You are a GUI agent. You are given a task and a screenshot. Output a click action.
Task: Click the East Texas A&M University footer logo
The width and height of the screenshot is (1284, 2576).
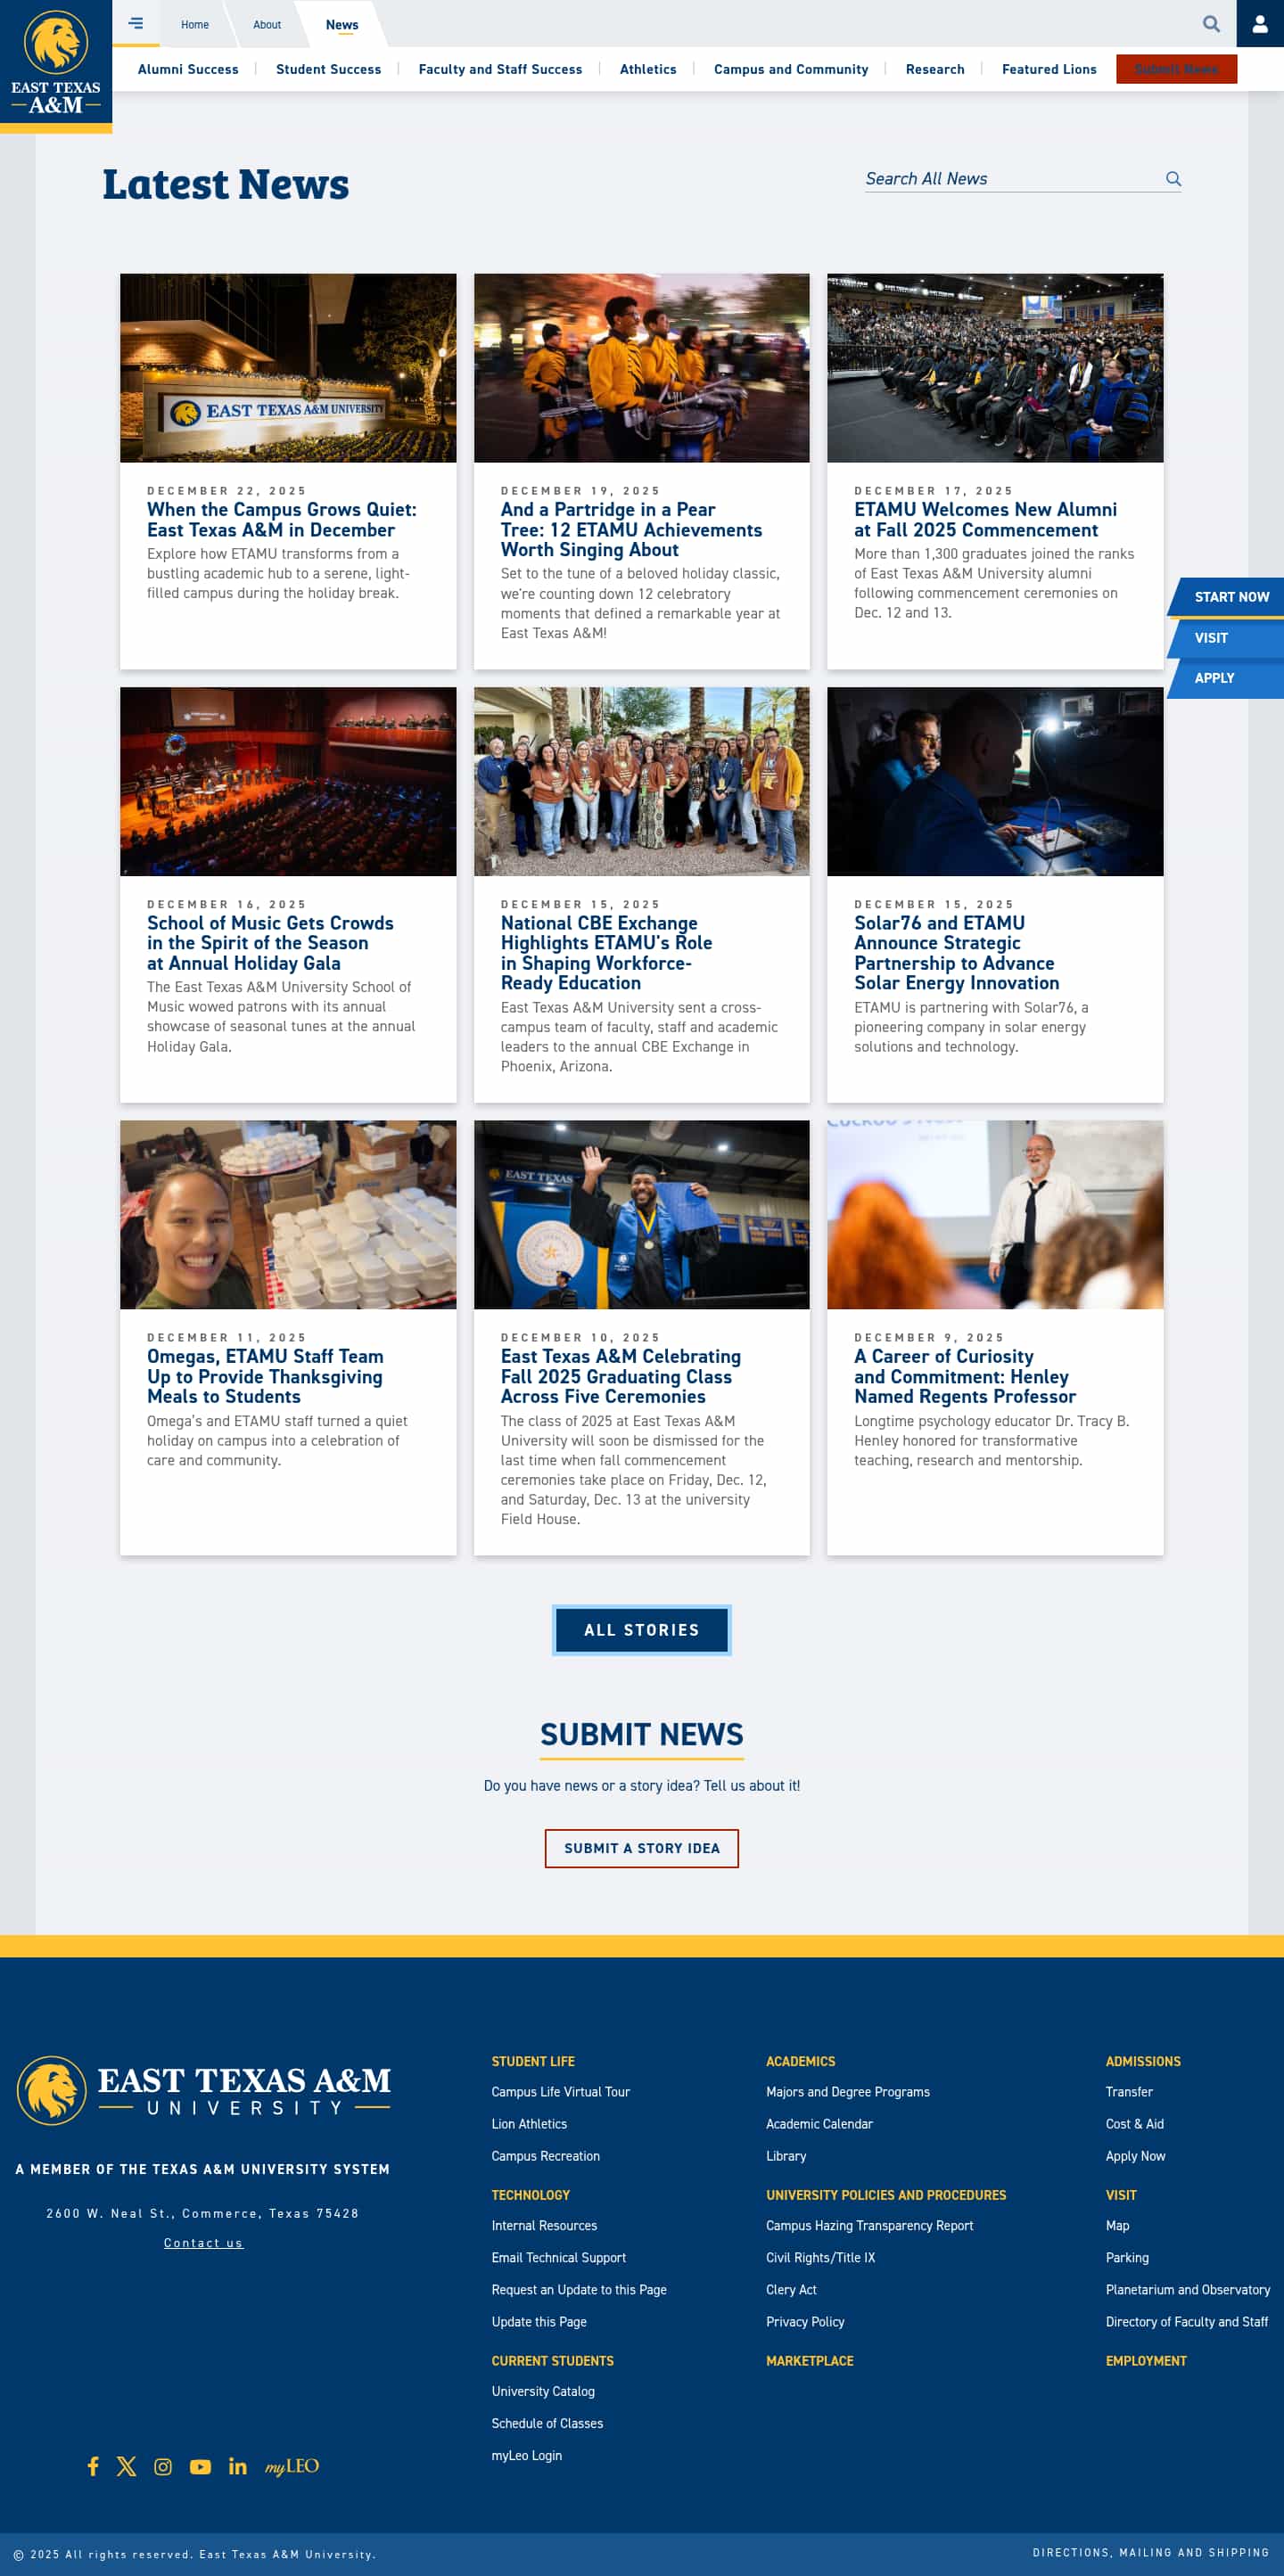click(203, 2090)
